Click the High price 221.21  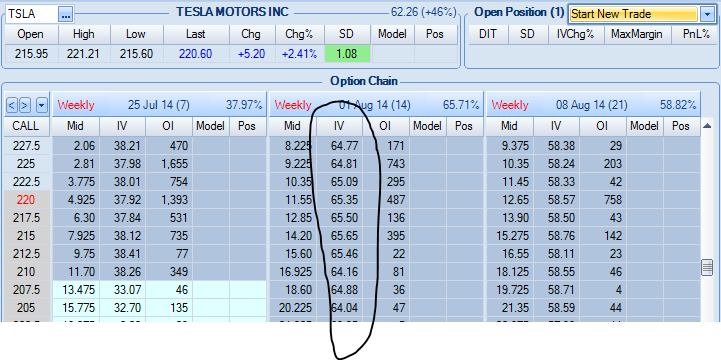pos(83,54)
